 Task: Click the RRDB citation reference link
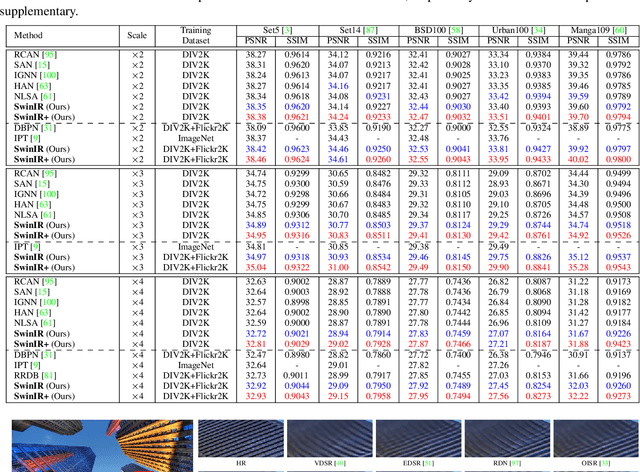tap(48, 375)
